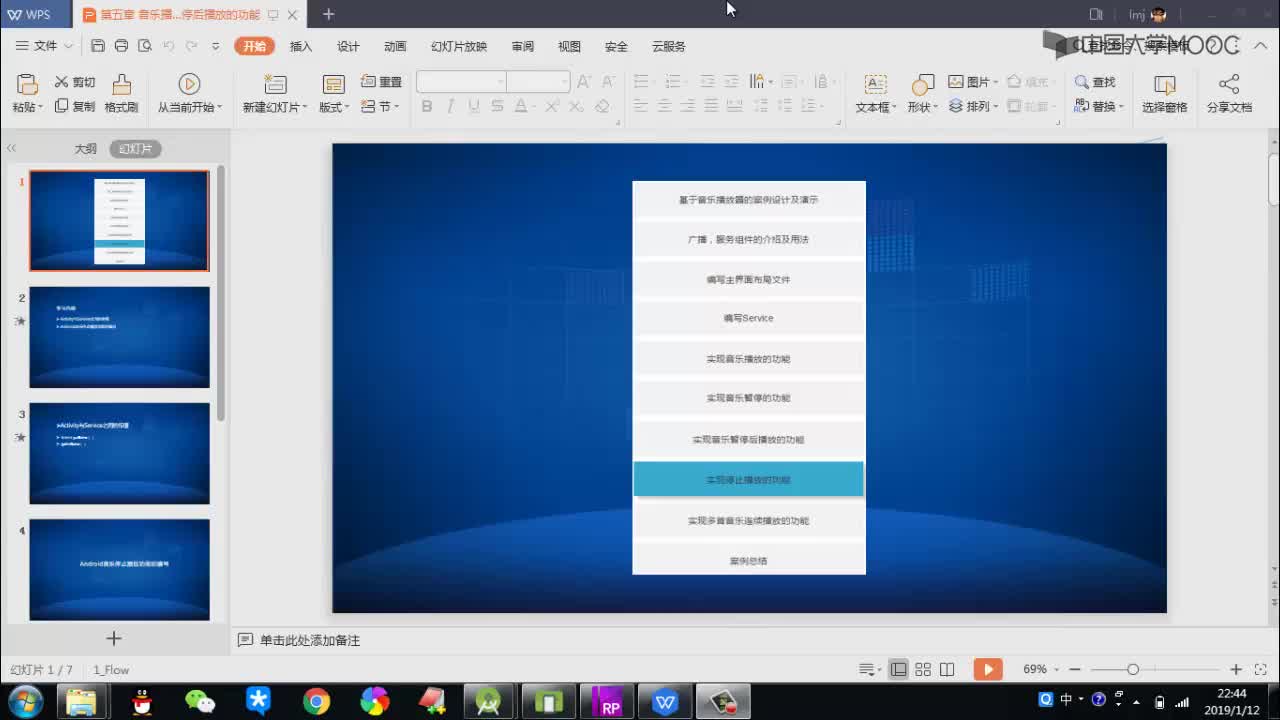Click the Windows Start button
Viewport: 1280px width, 720px height.
click(x=24, y=701)
